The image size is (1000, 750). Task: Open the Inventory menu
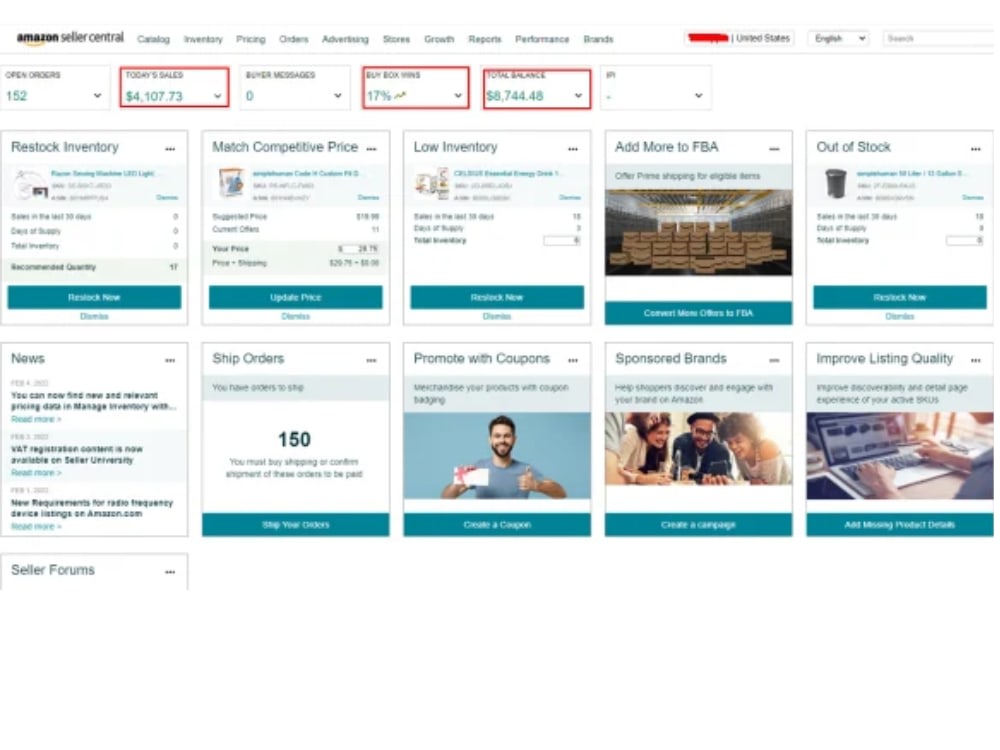203,39
